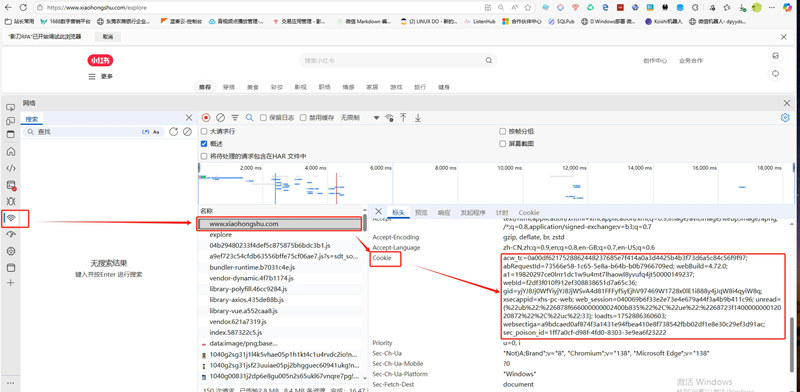Check the include pending requests in HAR checkbox
800x392 pixels.
coord(204,156)
